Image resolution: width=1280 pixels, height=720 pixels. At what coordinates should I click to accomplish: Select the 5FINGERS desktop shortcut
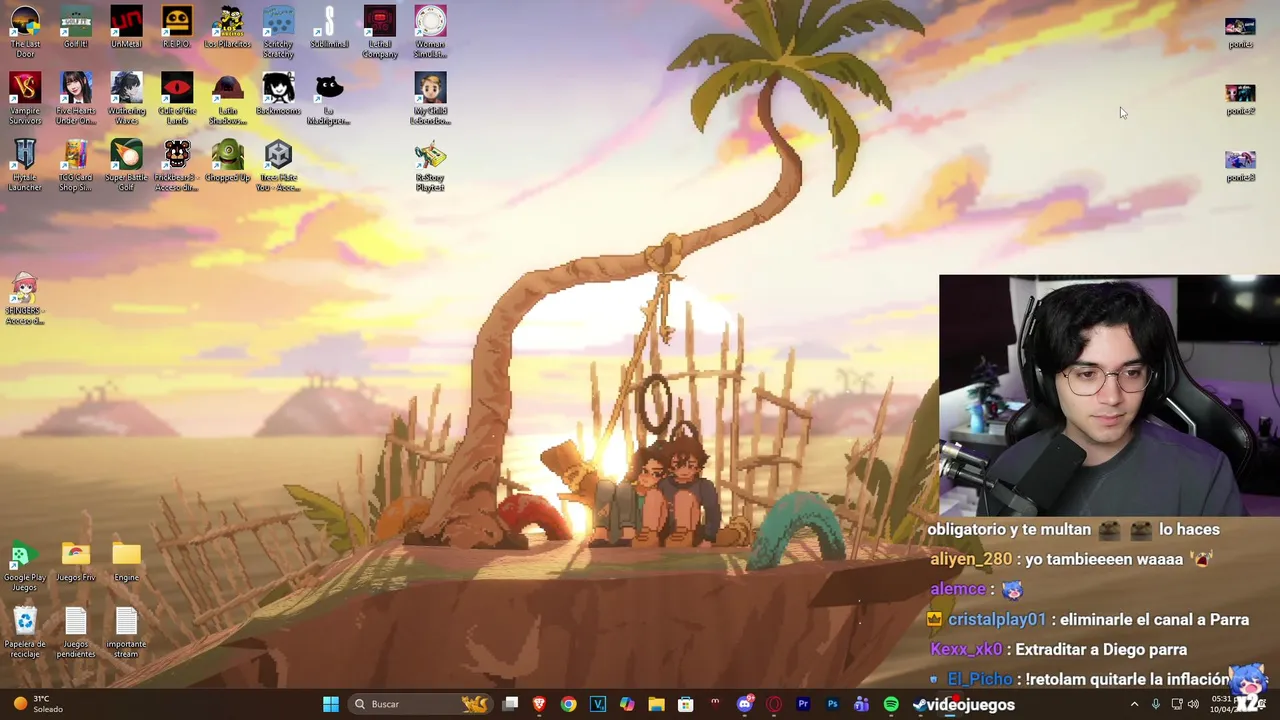tap(25, 299)
